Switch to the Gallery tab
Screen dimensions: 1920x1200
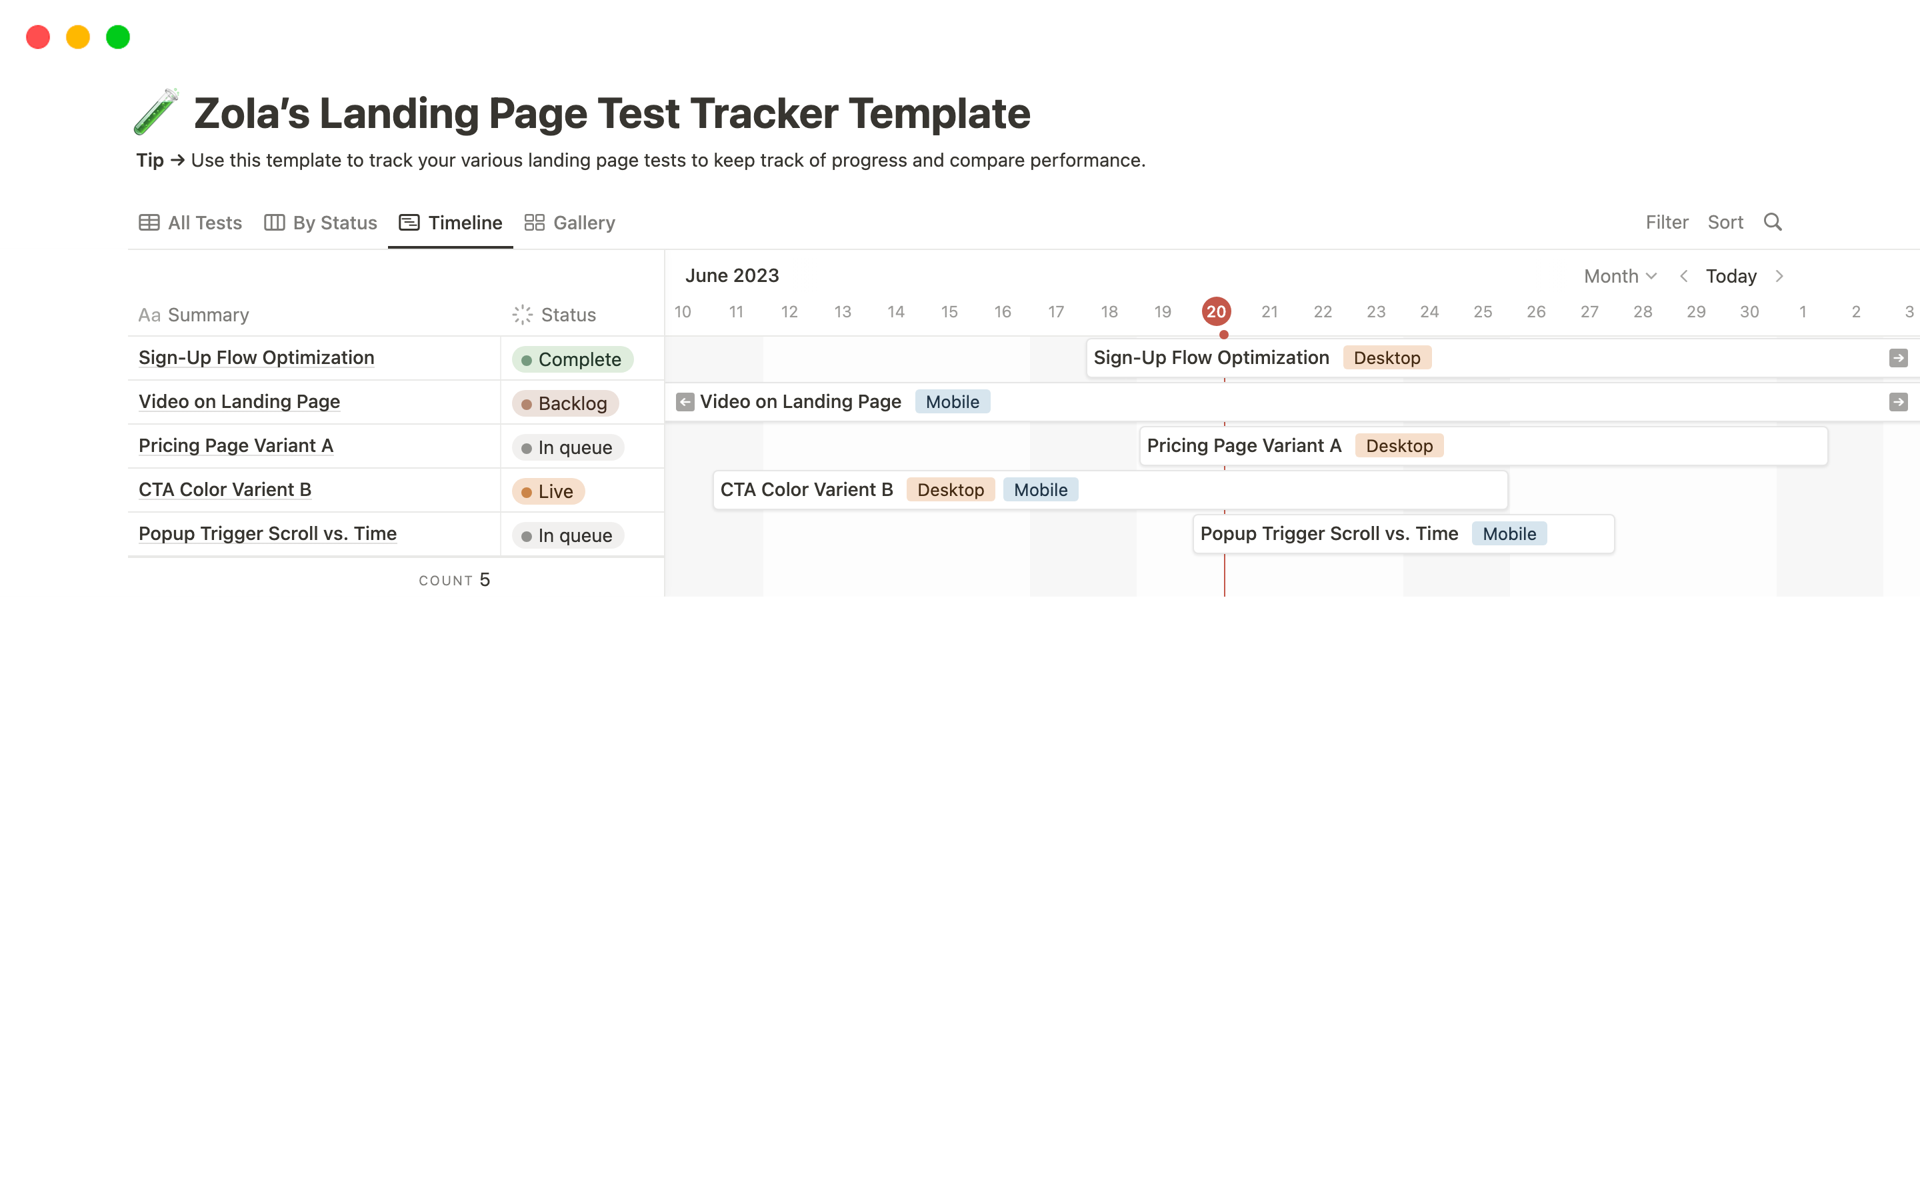(x=570, y=223)
